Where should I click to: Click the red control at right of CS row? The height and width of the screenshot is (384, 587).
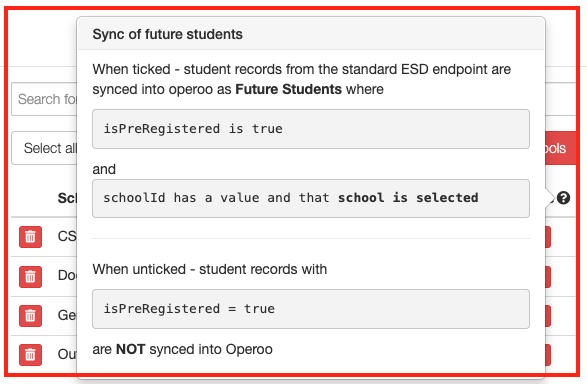548,237
